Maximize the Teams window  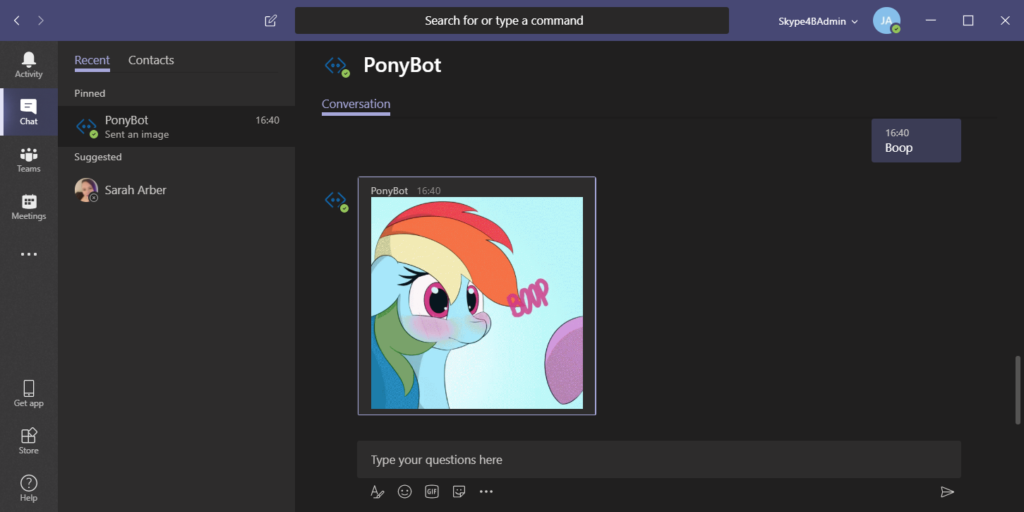coord(968,21)
